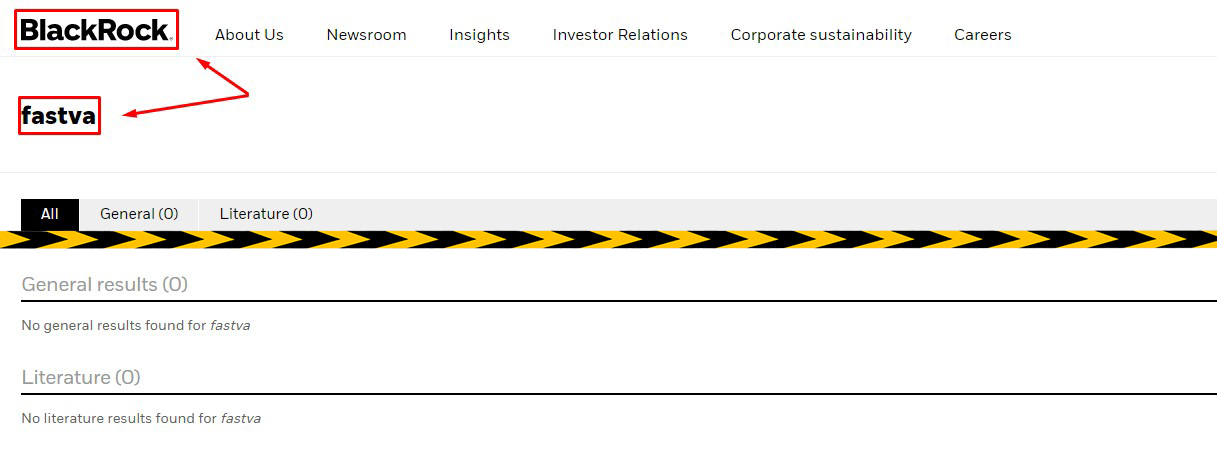Viewport: 1217px width, 470px height.
Task: Click the bold fastva search heading
Action: pyautogui.click(x=59, y=116)
